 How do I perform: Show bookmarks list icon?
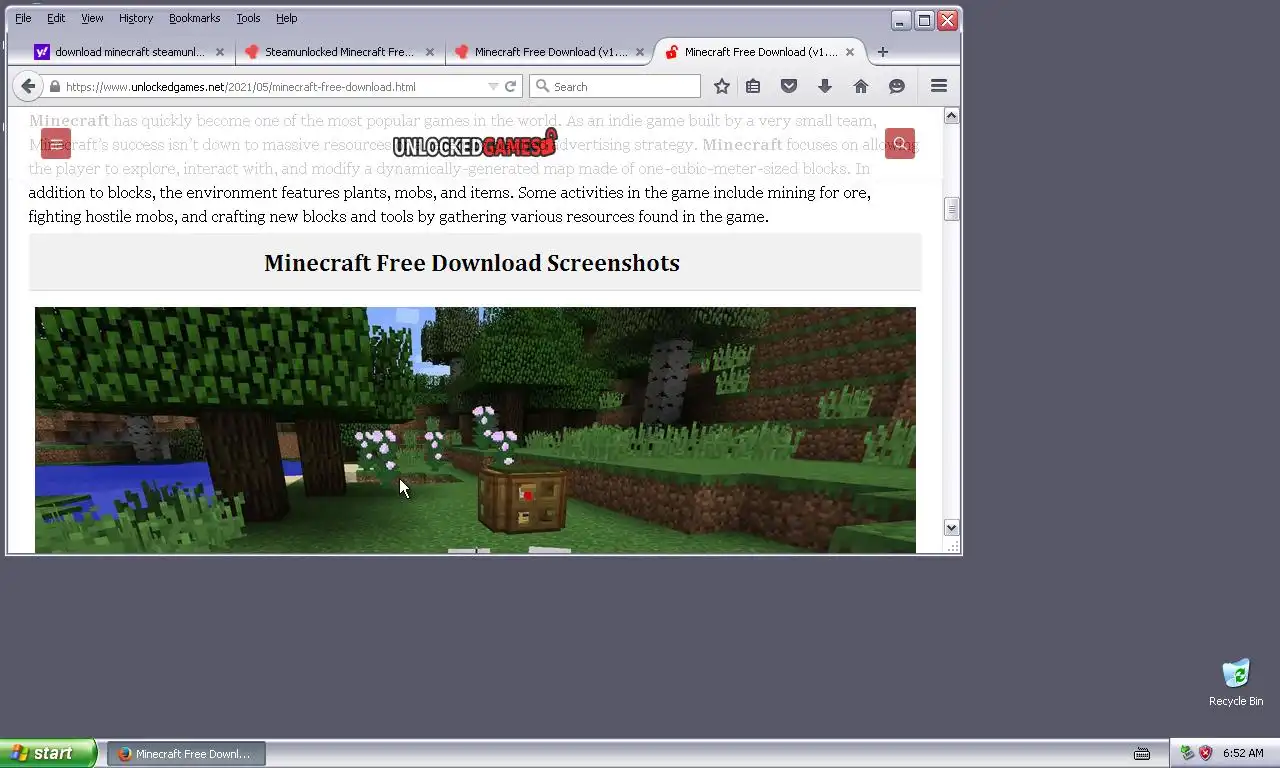point(753,87)
